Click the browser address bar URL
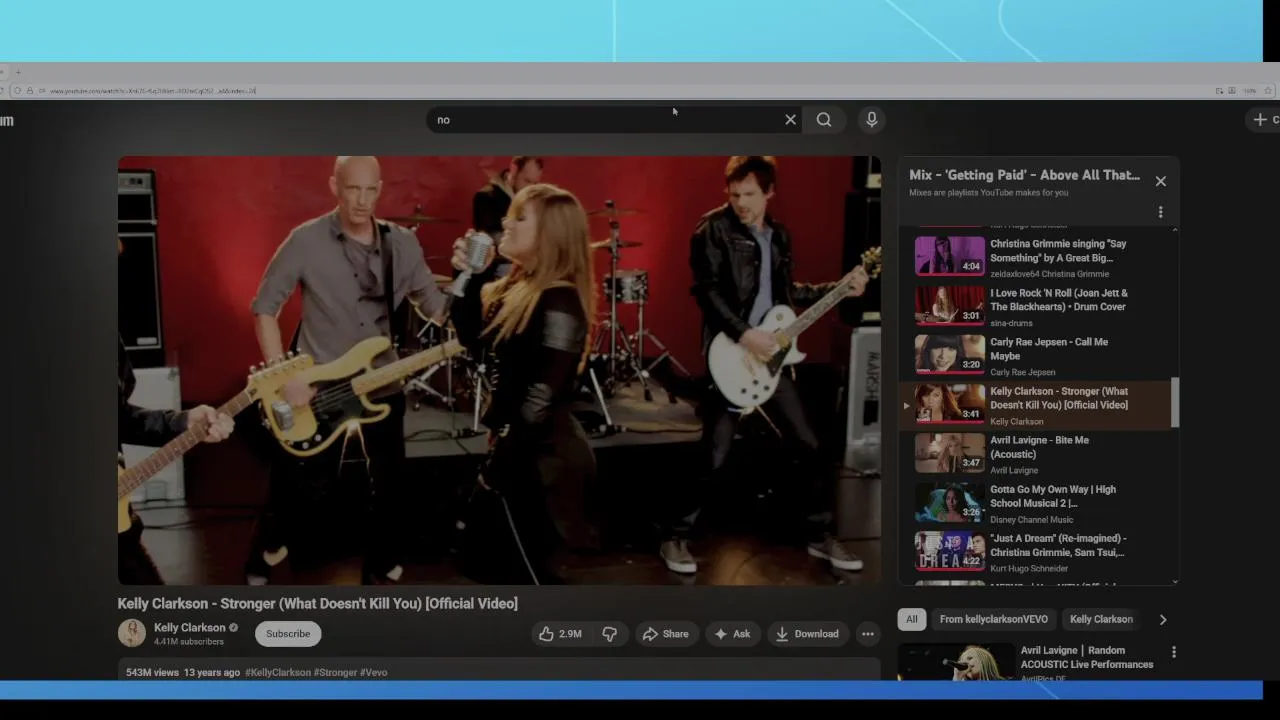The height and width of the screenshot is (720, 1280). [x=153, y=91]
